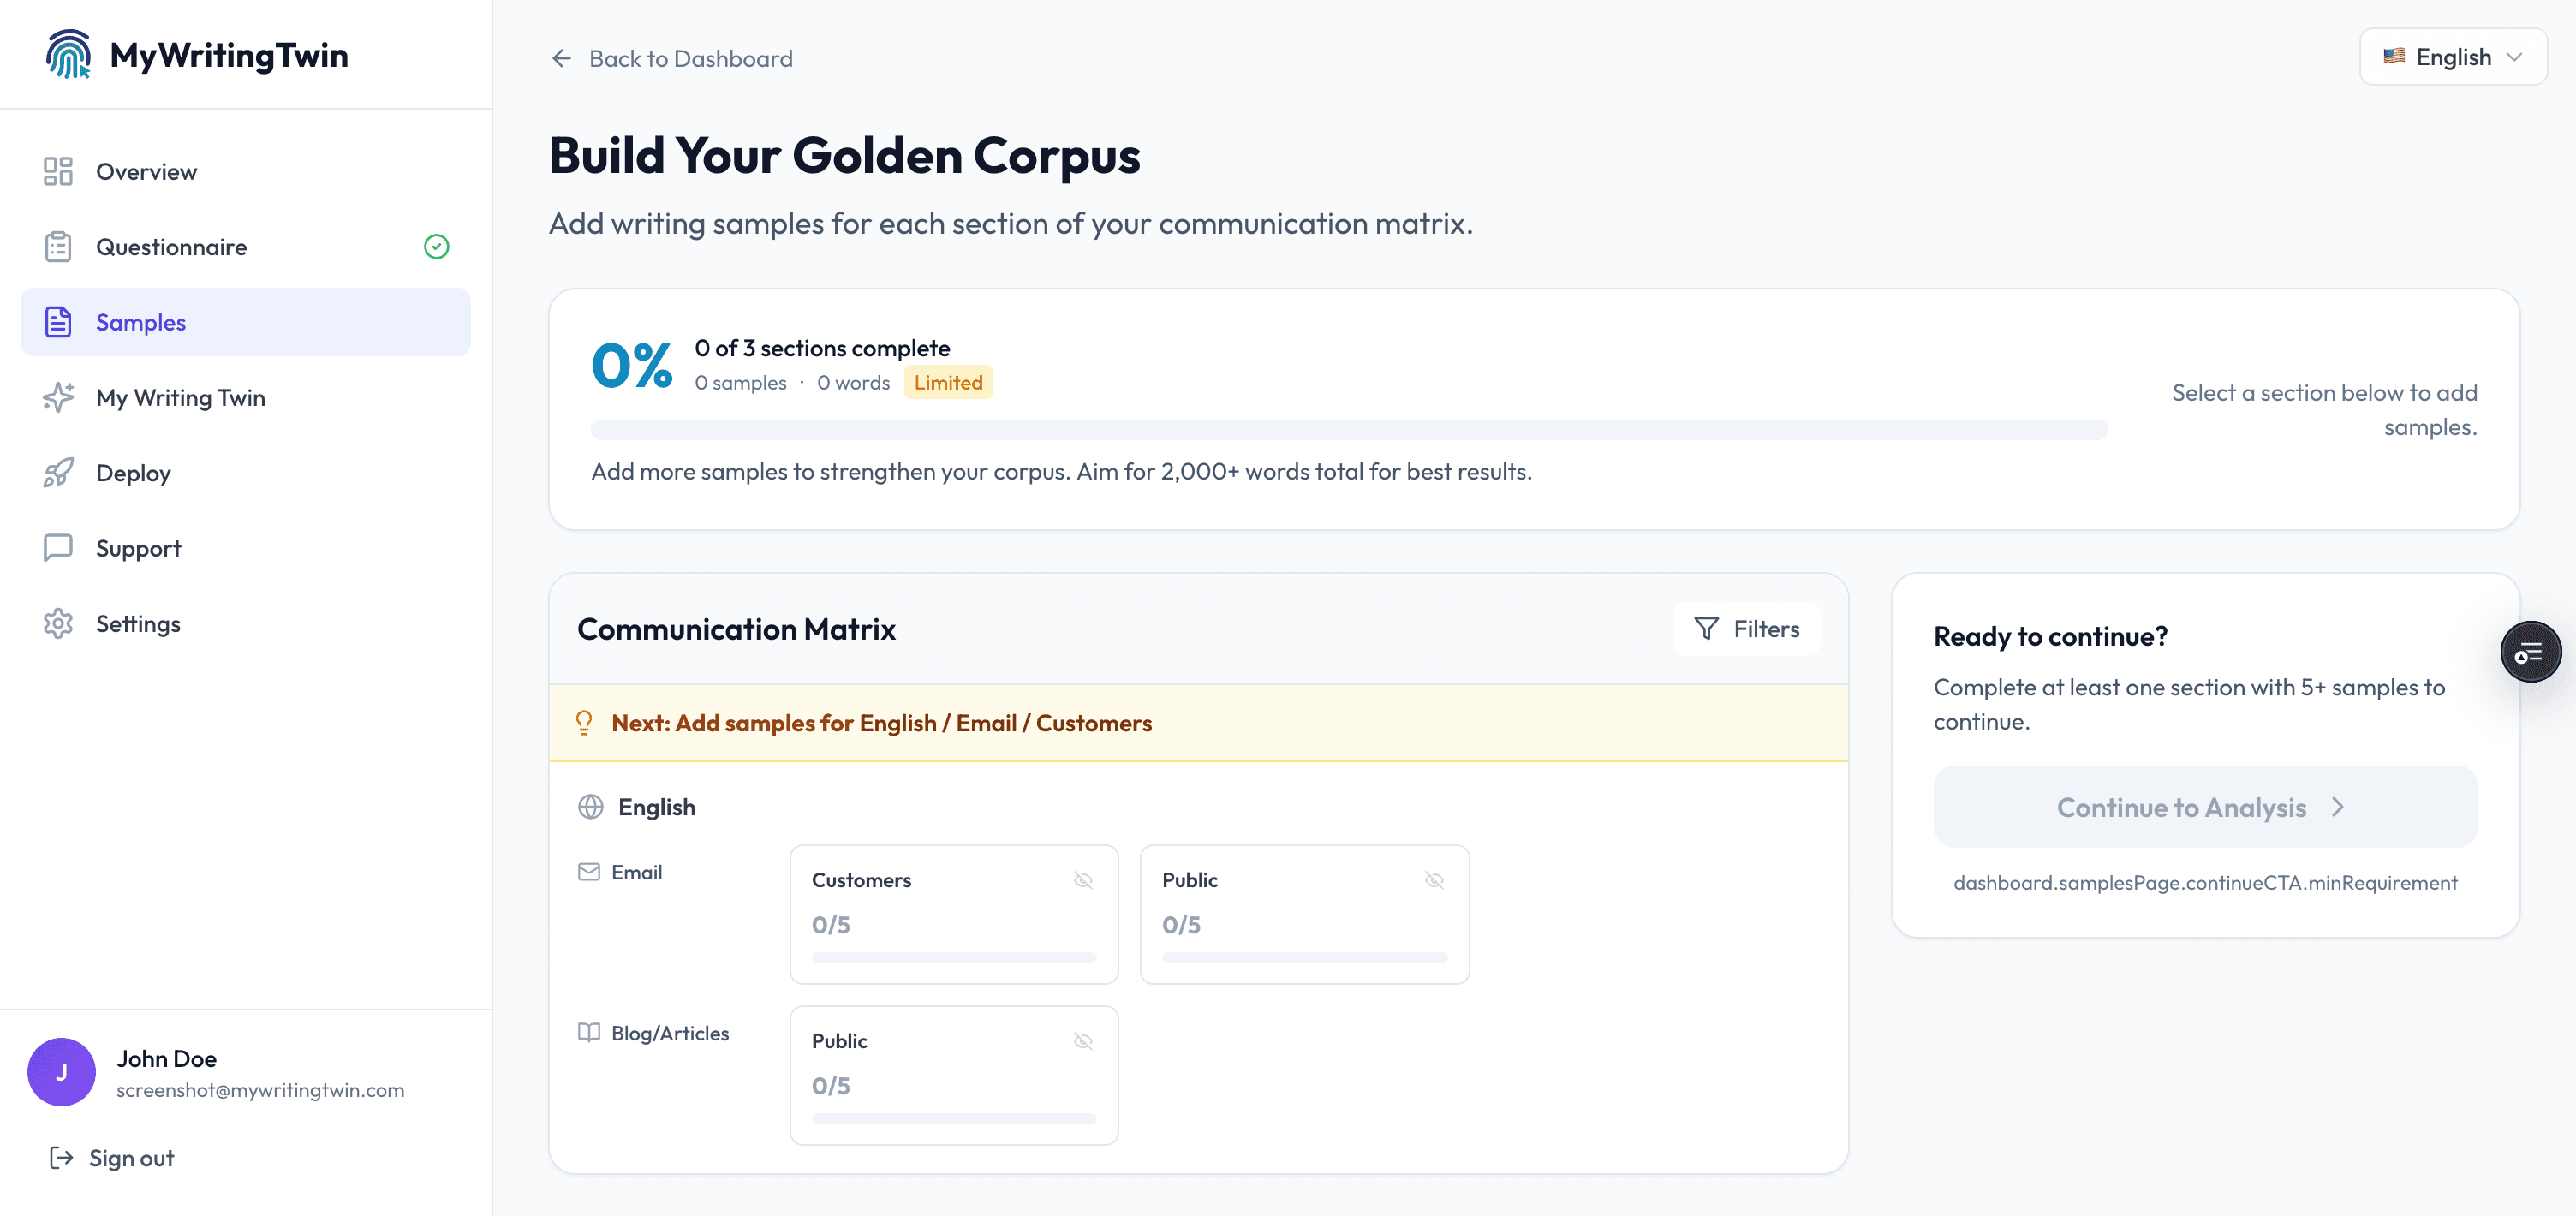Click the Questionnaire clipboard icon
Viewport: 2576px width, 1216px height.
(x=58, y=247)
